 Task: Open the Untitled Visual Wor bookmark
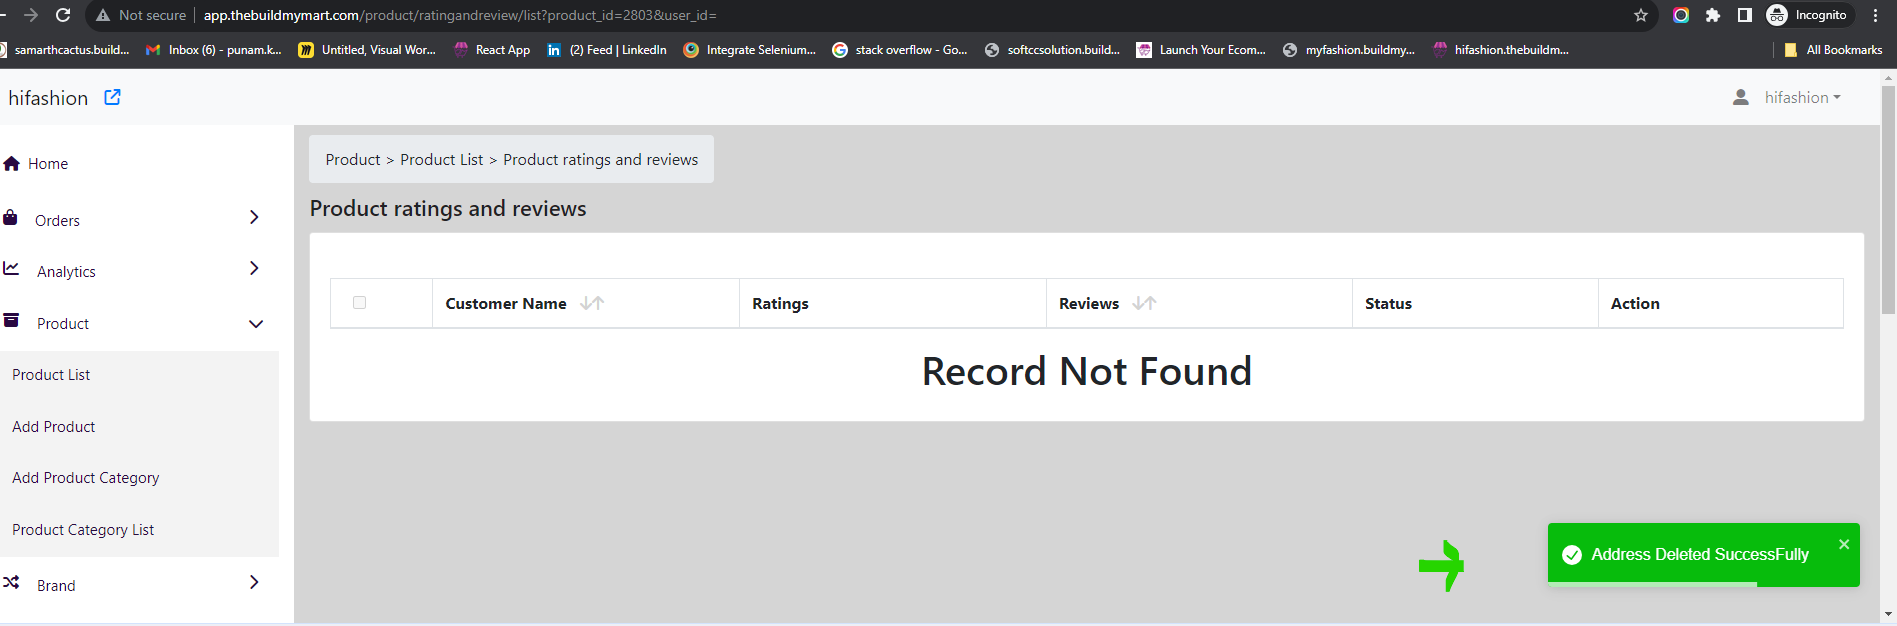[x=368, y=49]
